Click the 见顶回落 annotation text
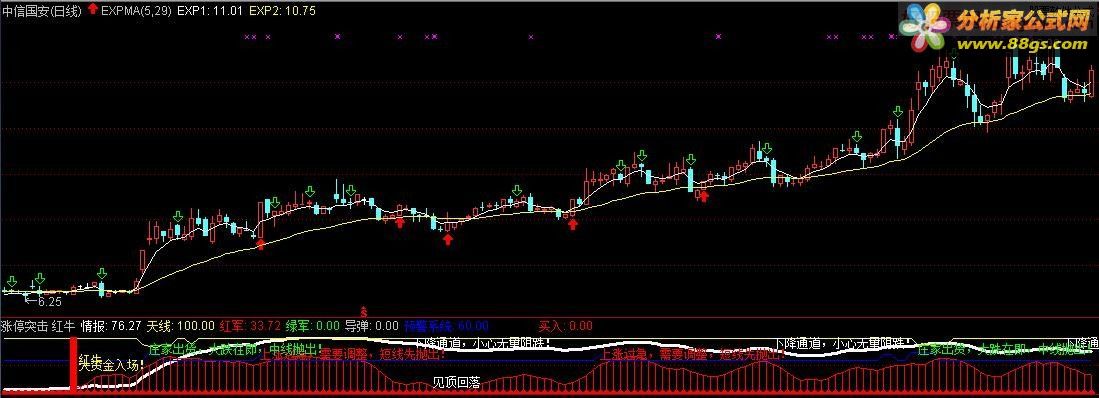The height and width of the screenshot is (398, 1099). 456,383
